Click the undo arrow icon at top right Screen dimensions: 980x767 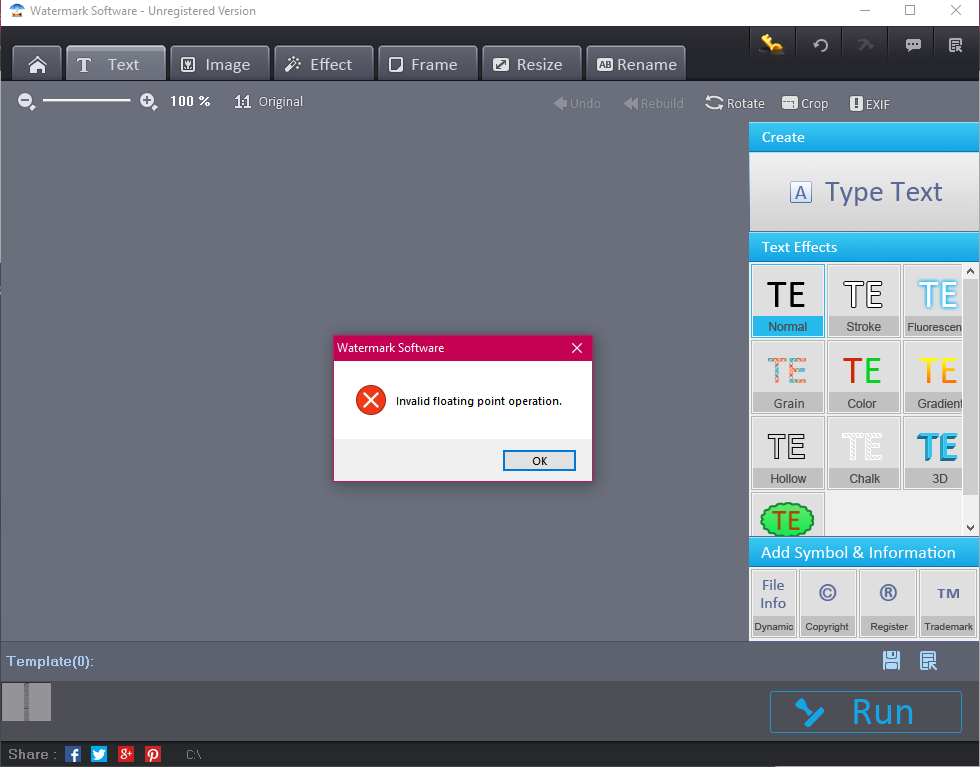820,45
